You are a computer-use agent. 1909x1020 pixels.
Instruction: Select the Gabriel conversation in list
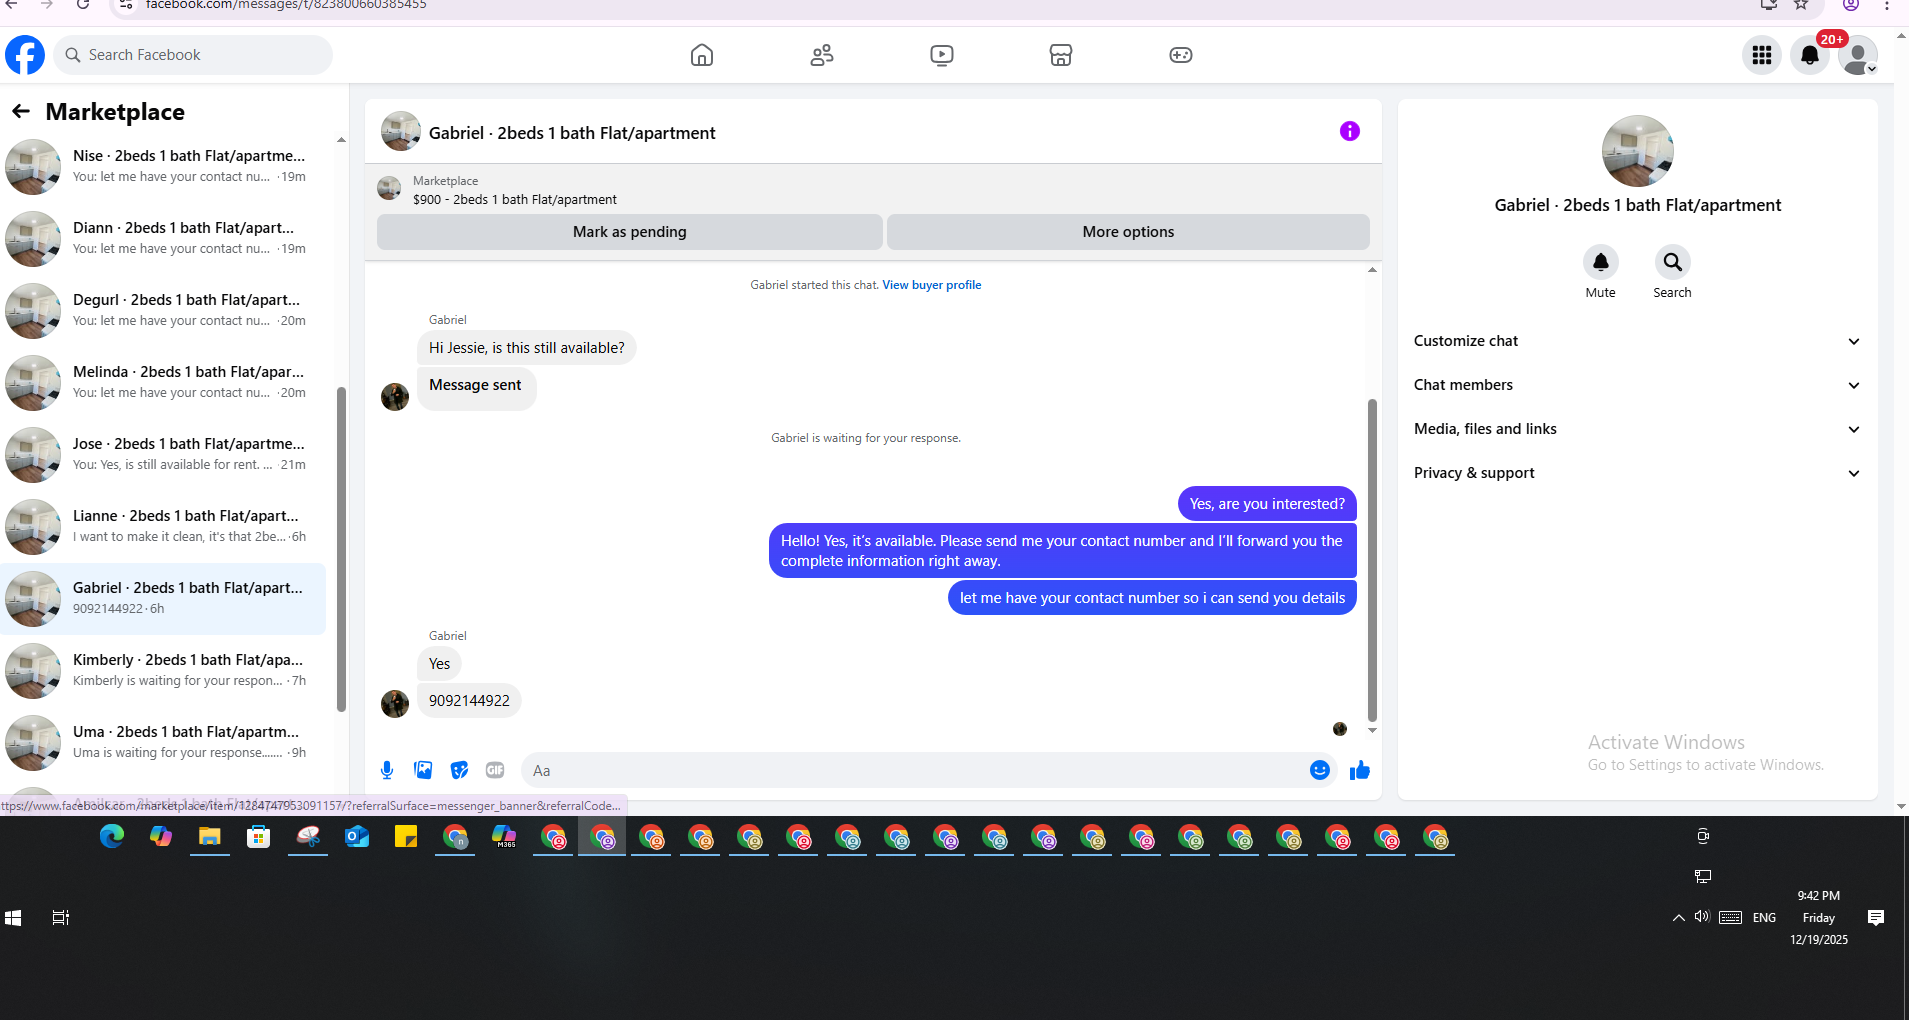click(x=165, y=598)
